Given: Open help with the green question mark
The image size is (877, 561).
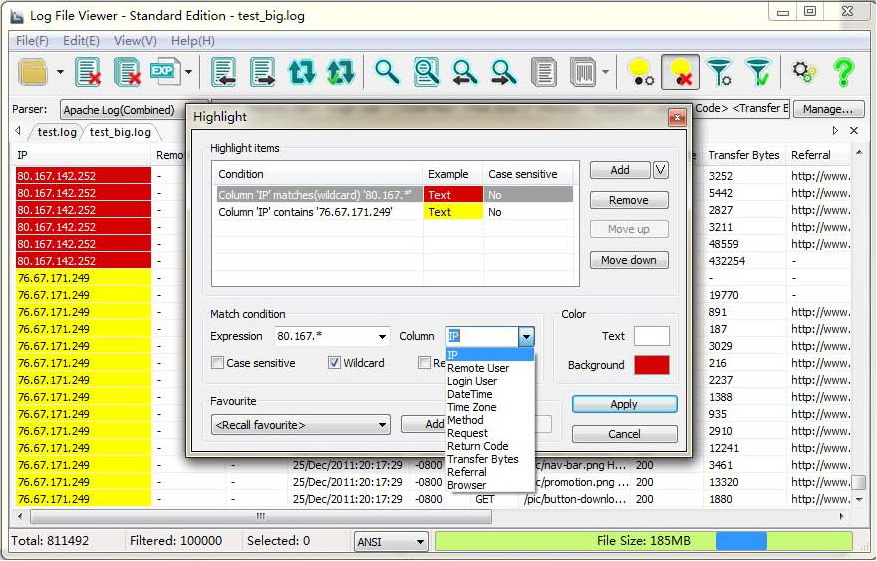Looking at the screenshot, I should [843, 72].
